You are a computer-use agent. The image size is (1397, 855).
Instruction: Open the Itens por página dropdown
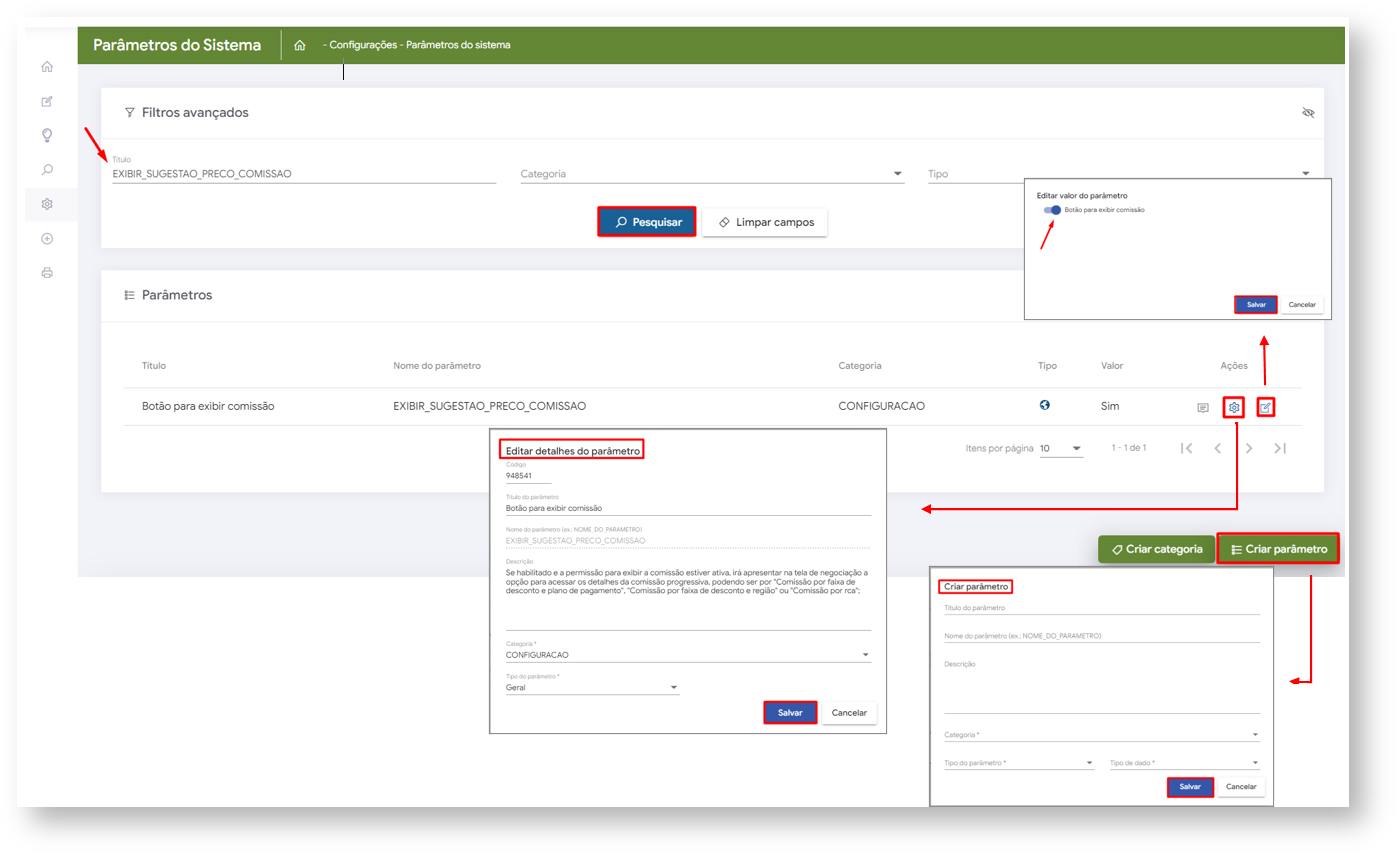point(1061,449)
